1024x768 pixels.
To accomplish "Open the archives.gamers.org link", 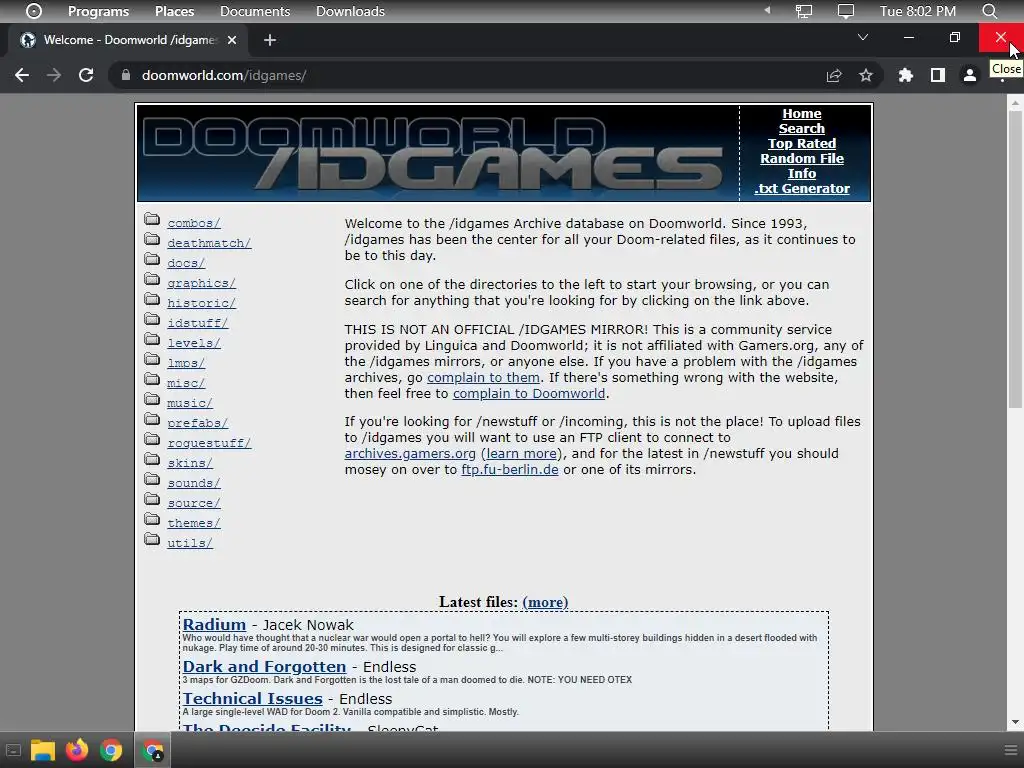I will pyautogui.click(x=410, y=454).
